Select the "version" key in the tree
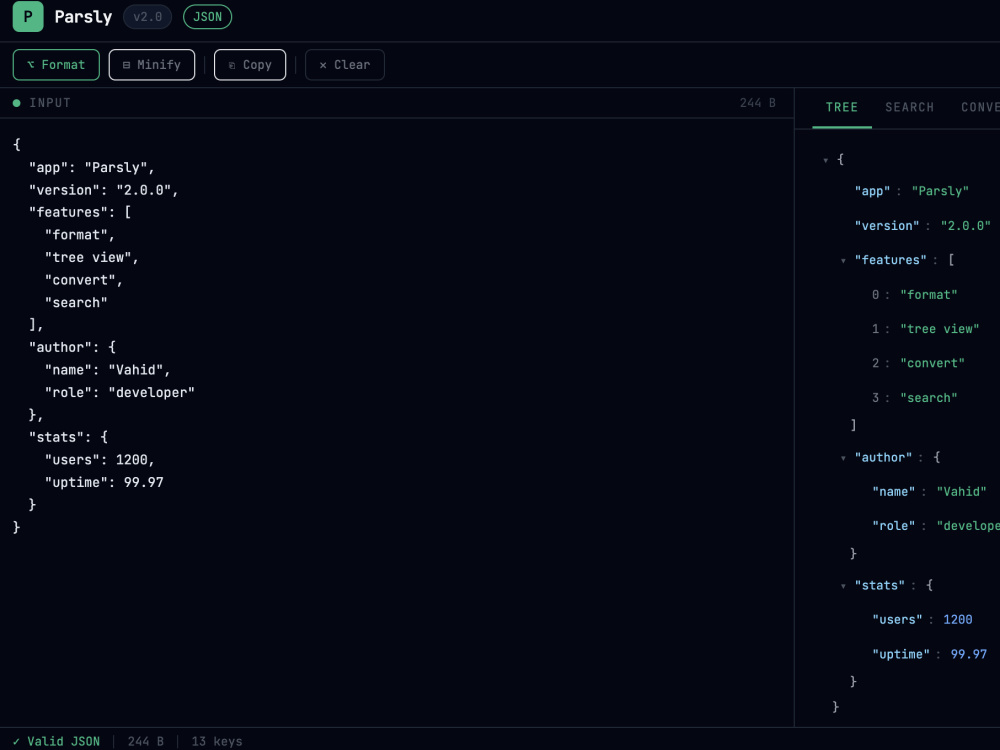 pos(887,226)
